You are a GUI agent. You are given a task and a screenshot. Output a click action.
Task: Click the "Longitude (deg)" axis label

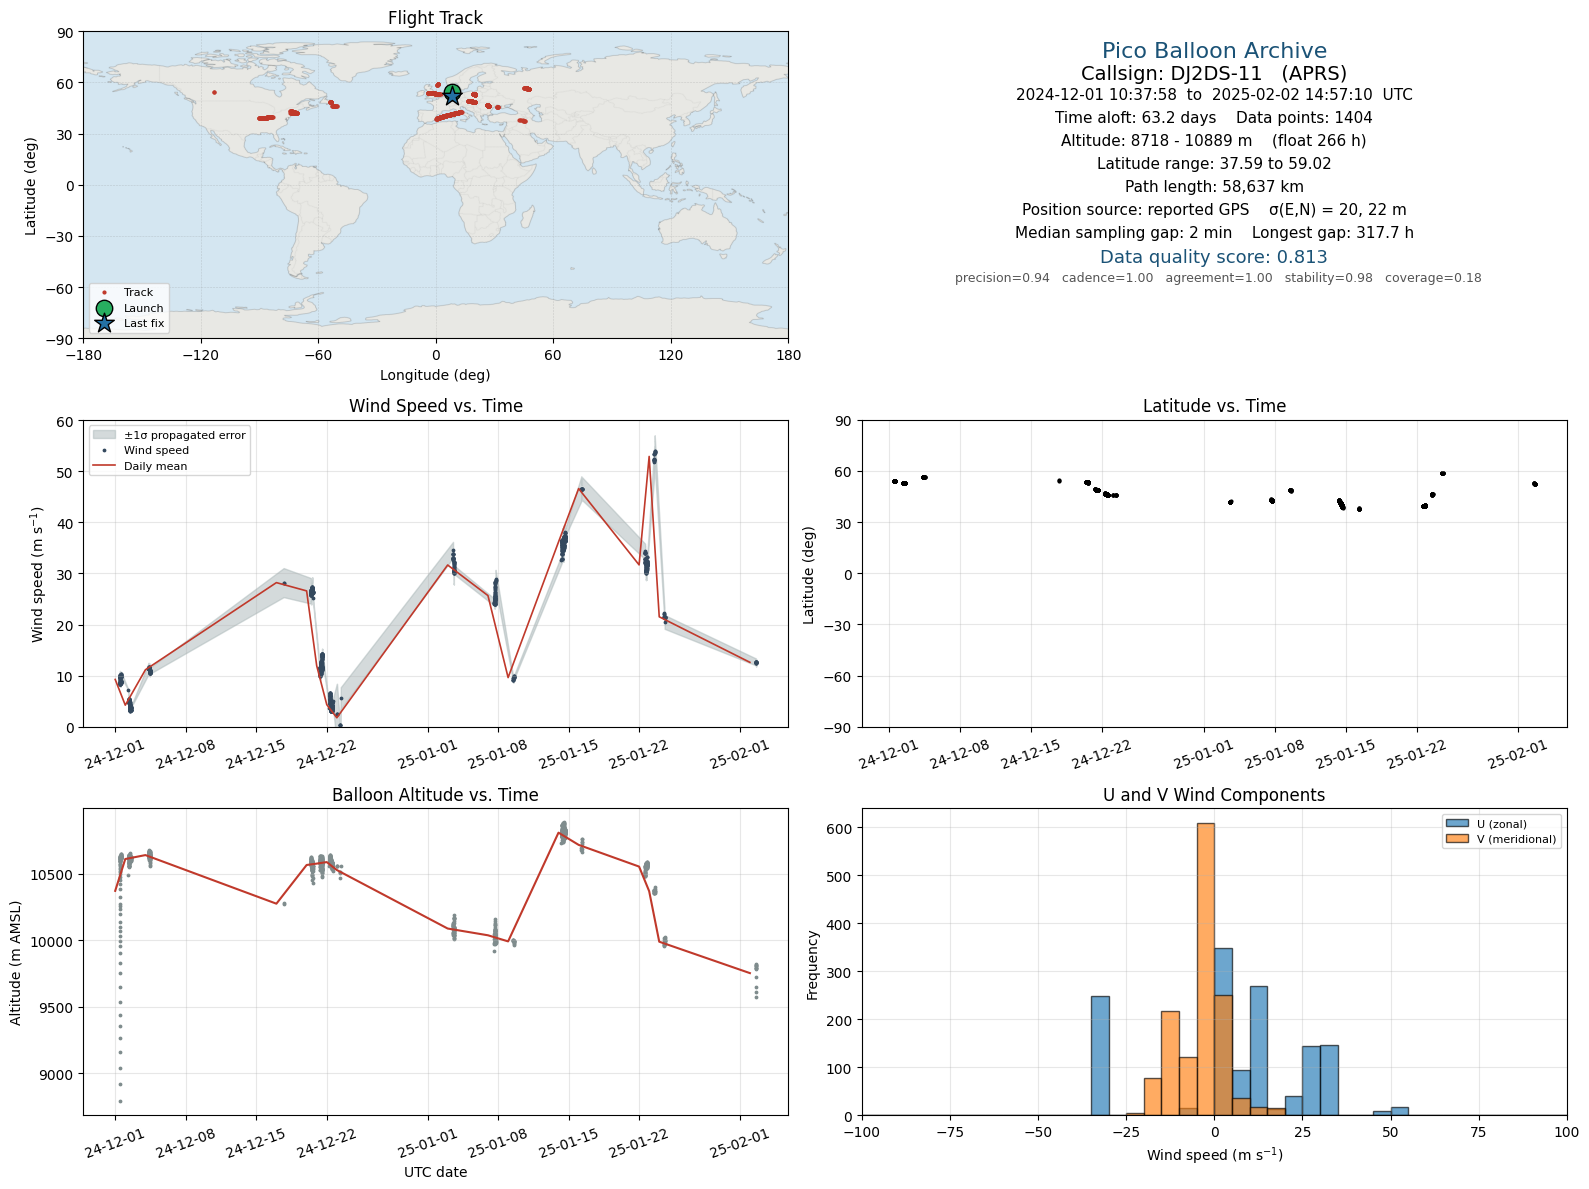click(x=435, y=375)
